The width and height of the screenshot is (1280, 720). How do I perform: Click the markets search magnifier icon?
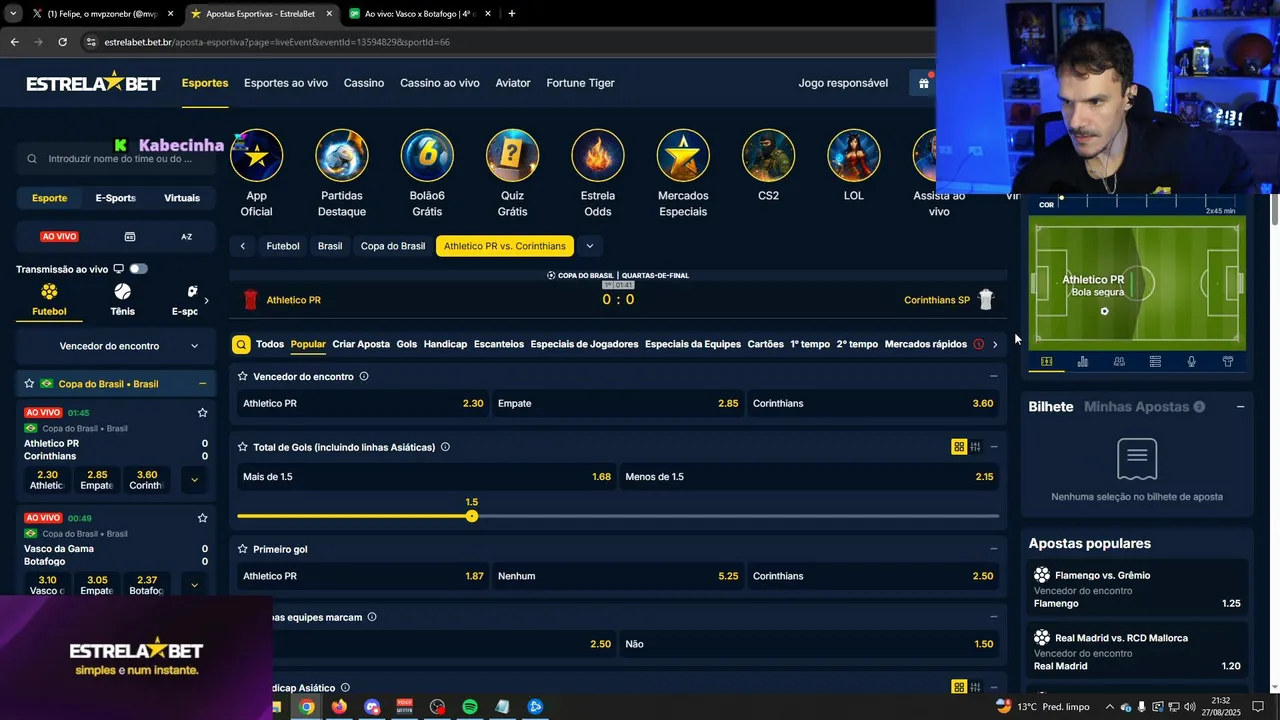click(x=241, y=344)
